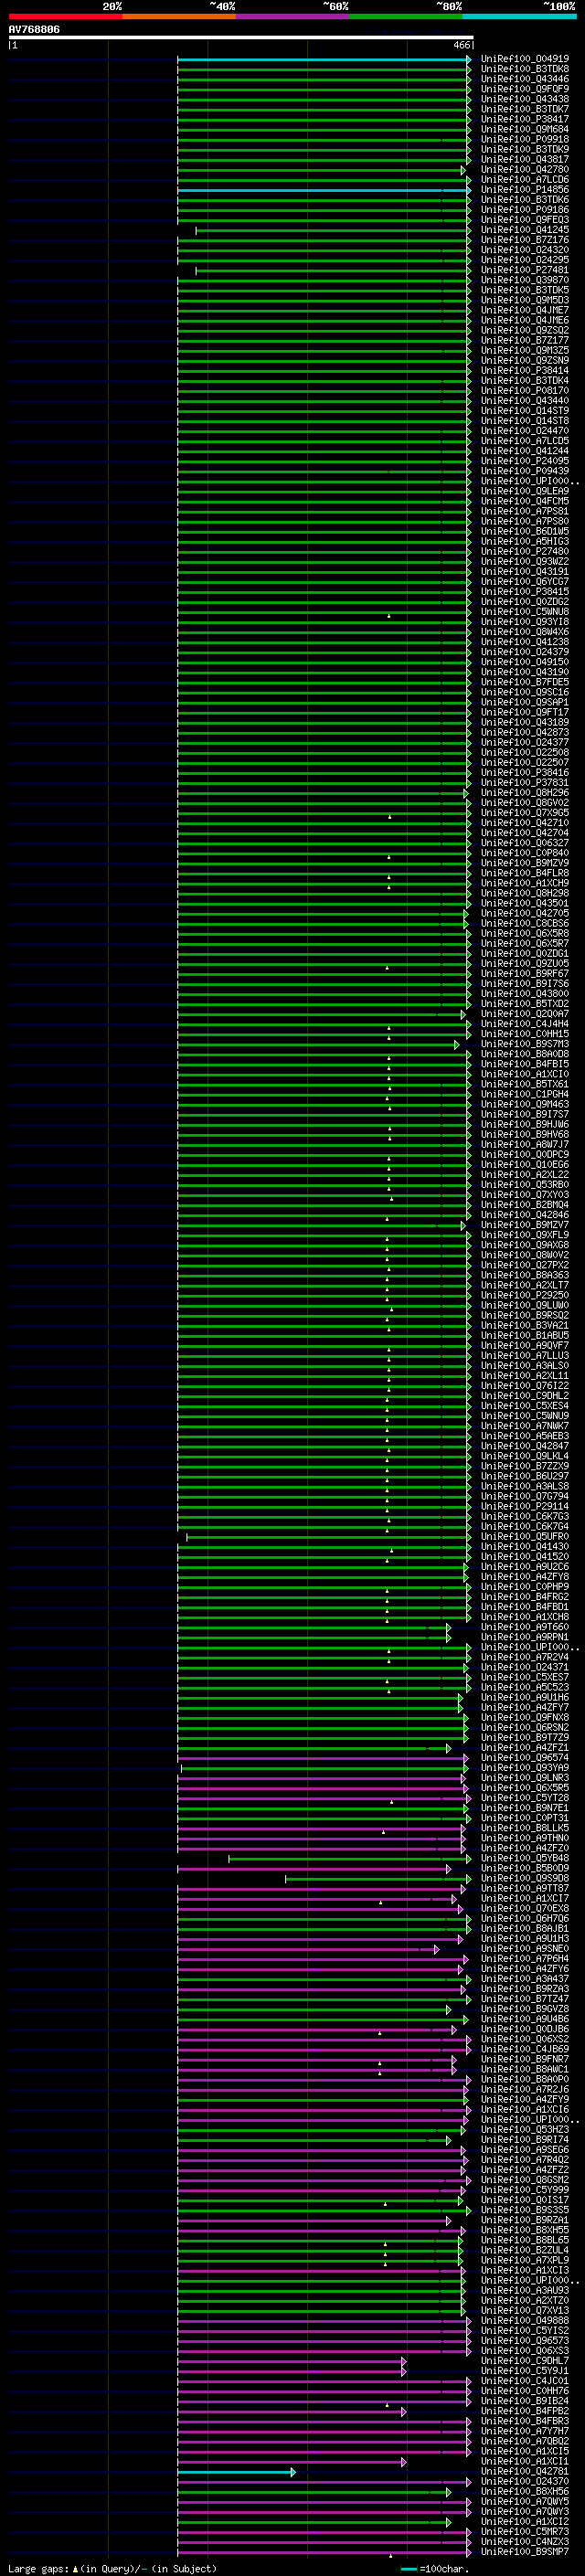Select UniRef100_P27481 label
This screenshot has width=585, height=2576.
click(525, 270)
